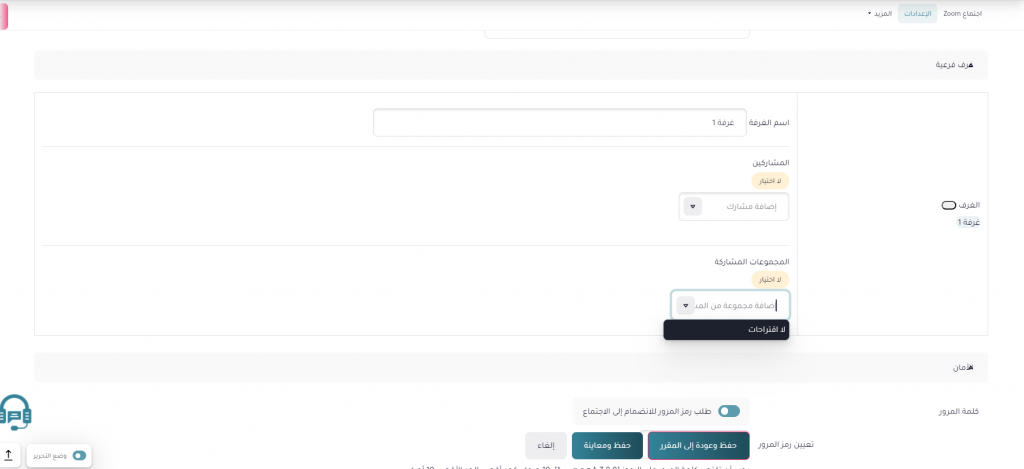Click the room name text field
This screenshot has height=469, width=1024.
coord(559,123)
